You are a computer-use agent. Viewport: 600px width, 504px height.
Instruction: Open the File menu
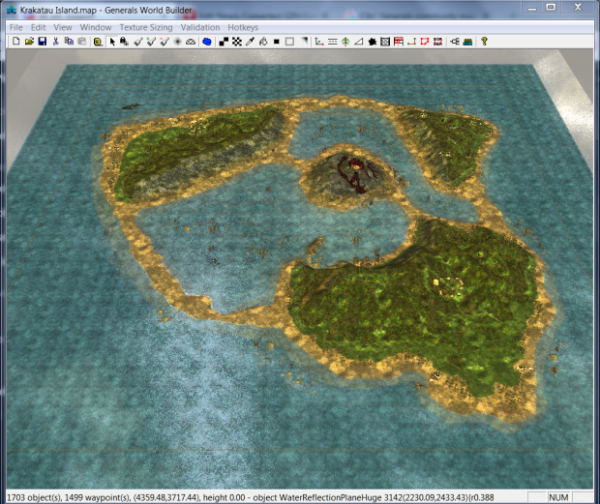point(16,28)
